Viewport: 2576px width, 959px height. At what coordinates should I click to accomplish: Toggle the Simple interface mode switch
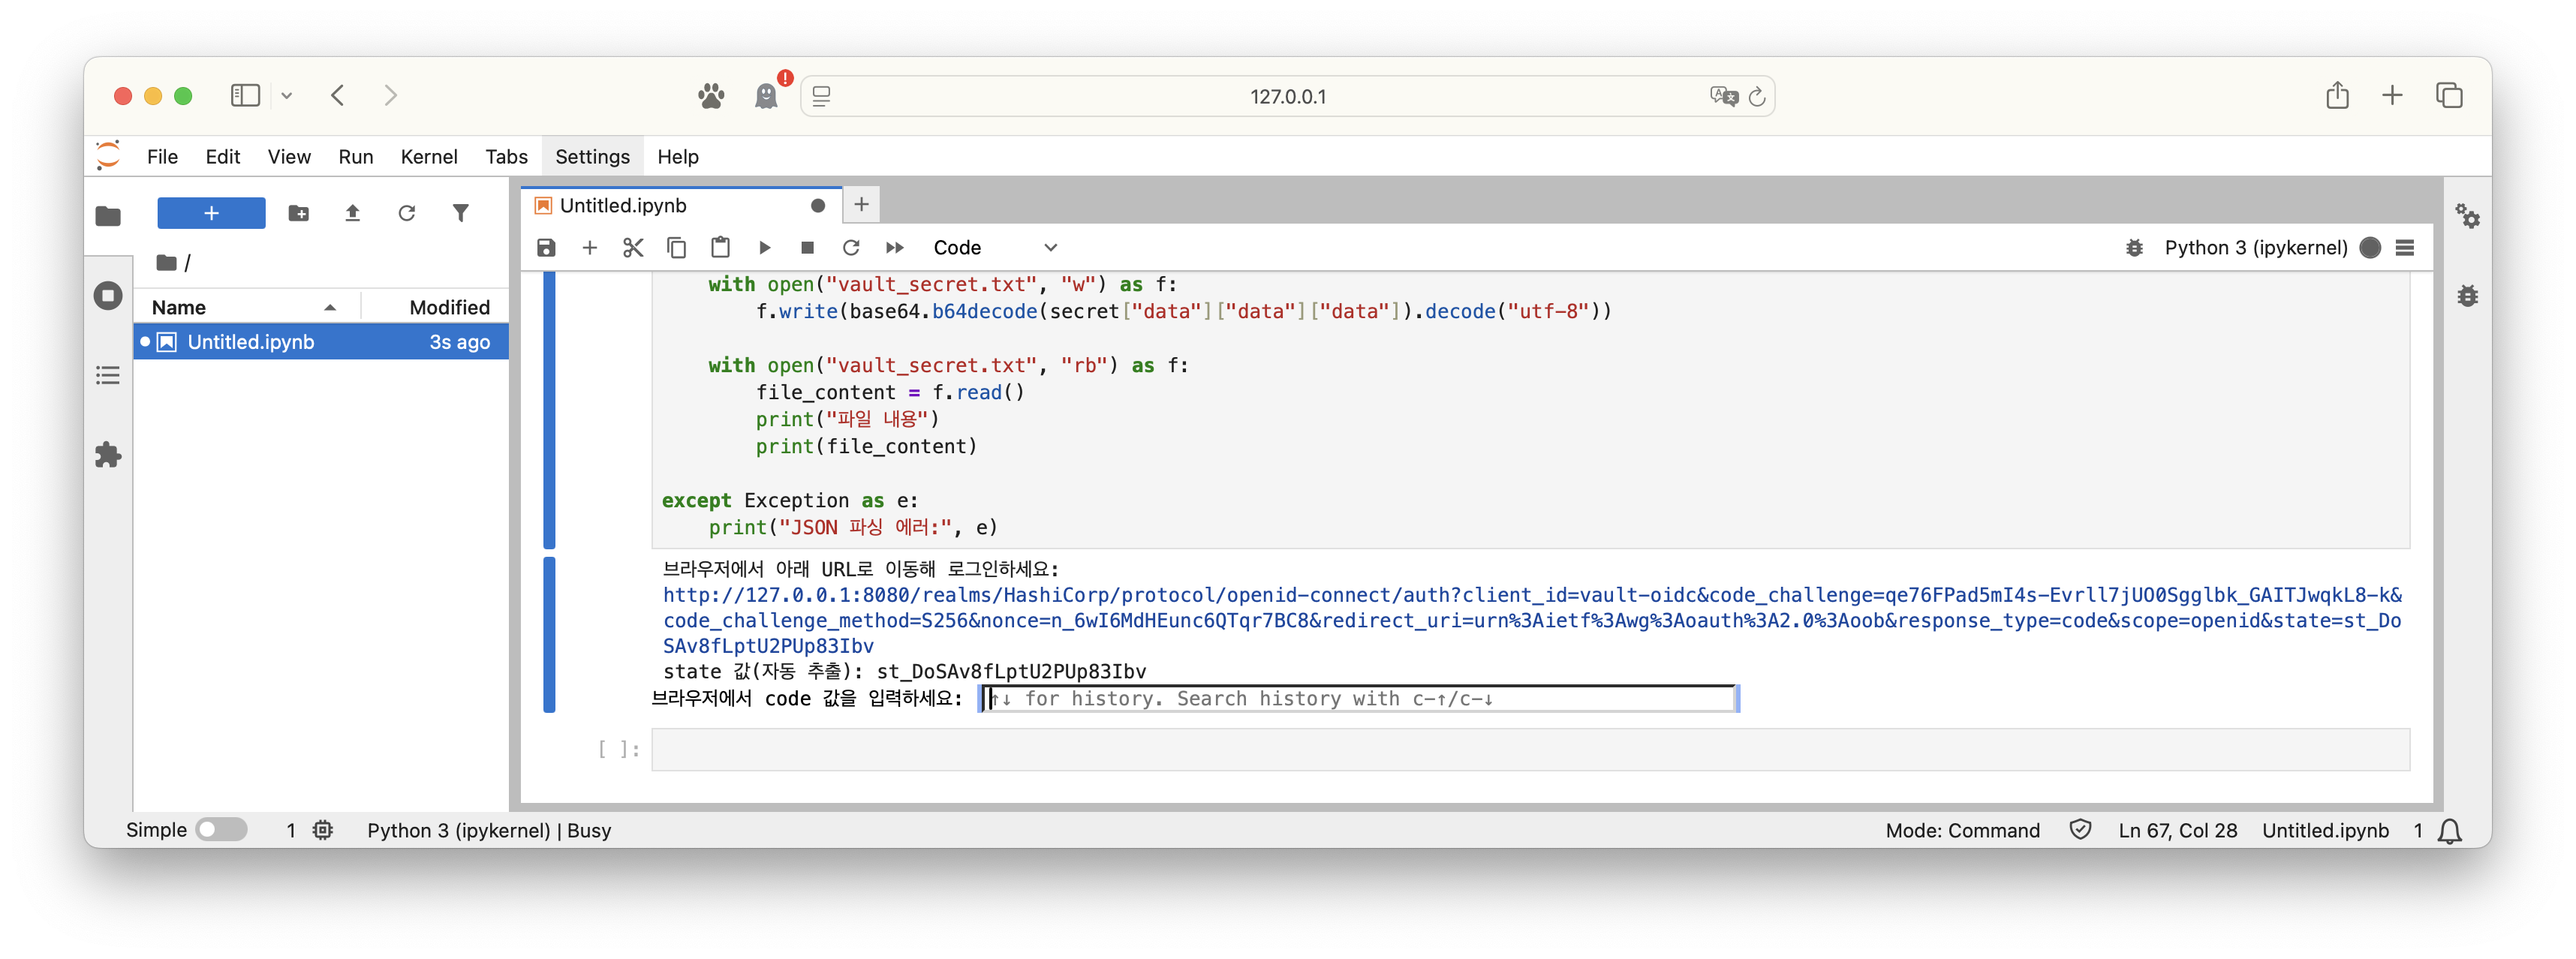(x=221, y=830)
